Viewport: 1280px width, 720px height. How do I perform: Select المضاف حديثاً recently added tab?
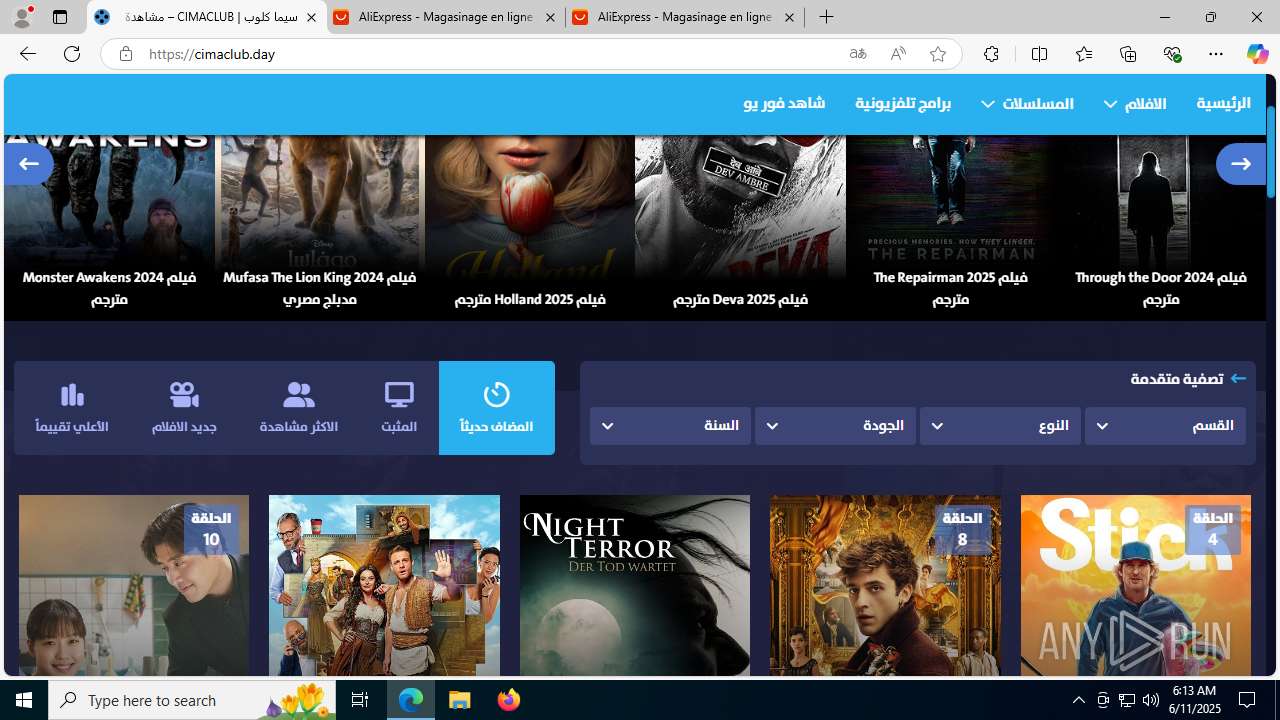(x=497, y=408)
